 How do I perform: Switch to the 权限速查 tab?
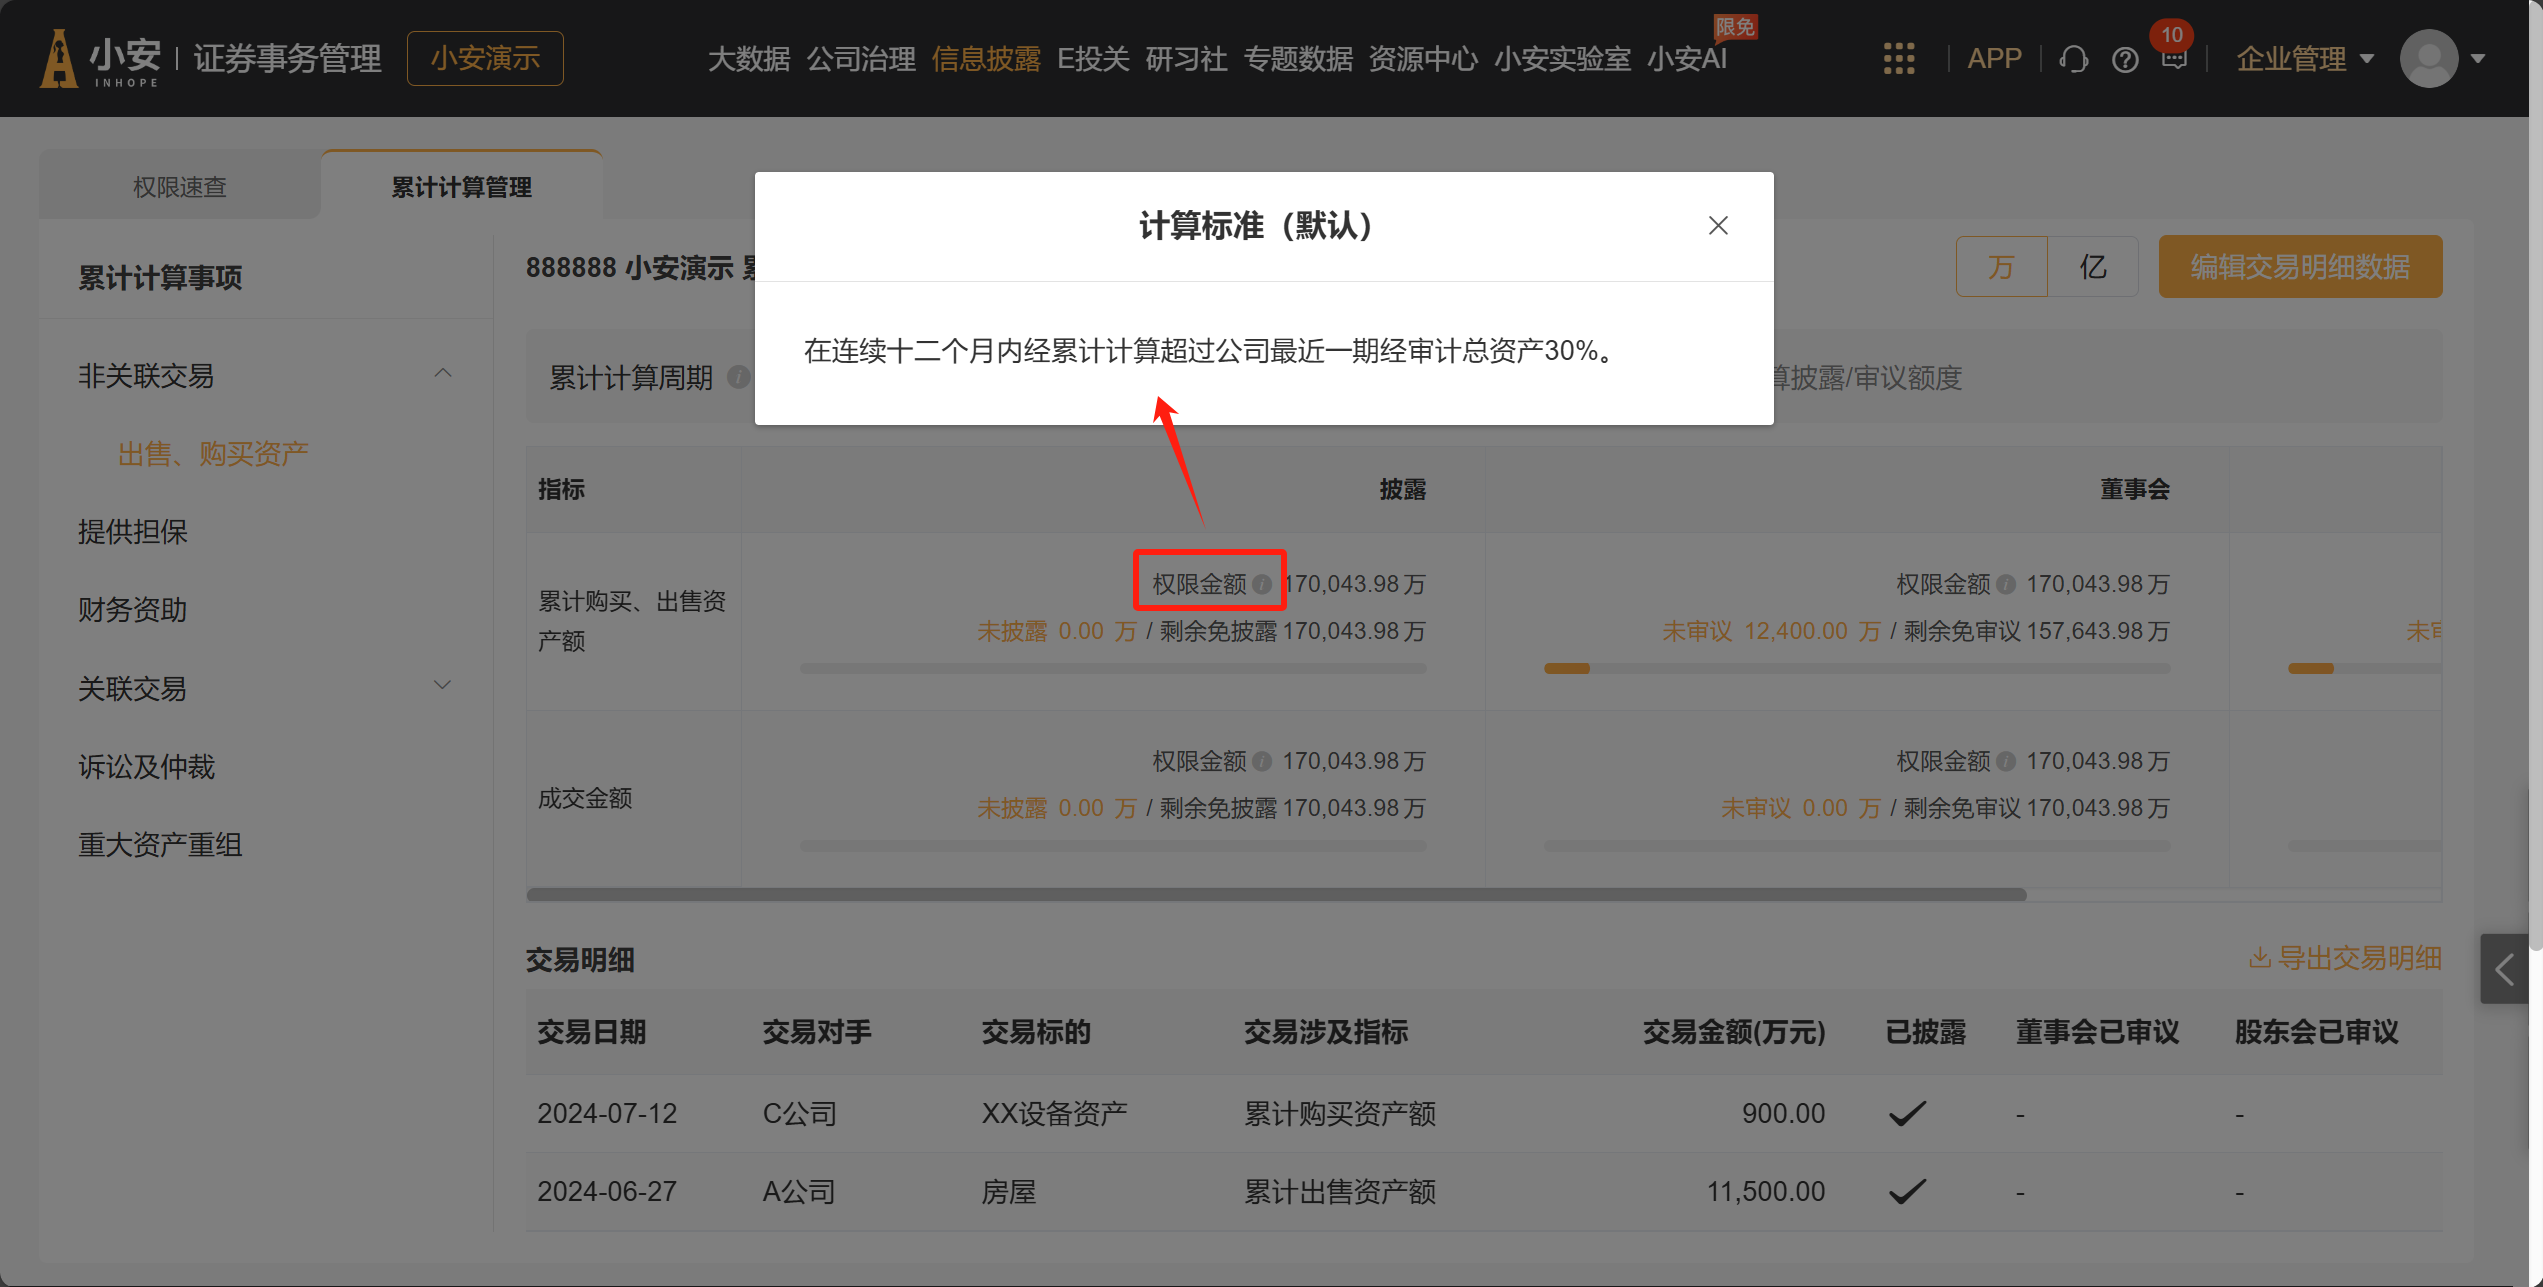[180, 187]
